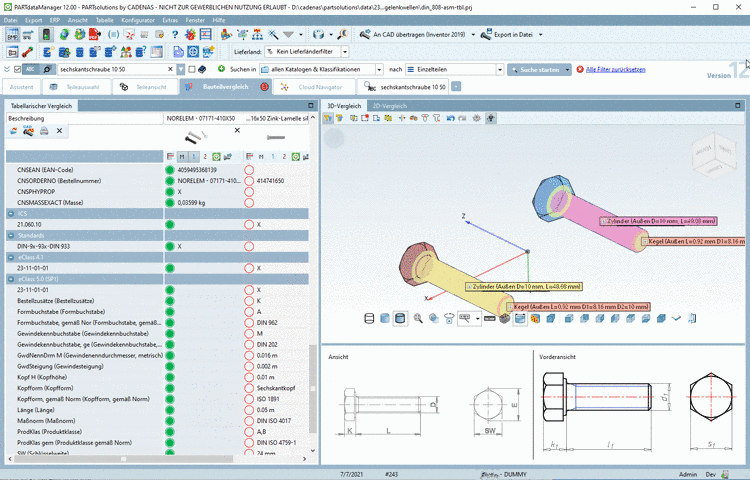Collapse the ICS group
The image size is (750, 480).
(x=11, y=214)
